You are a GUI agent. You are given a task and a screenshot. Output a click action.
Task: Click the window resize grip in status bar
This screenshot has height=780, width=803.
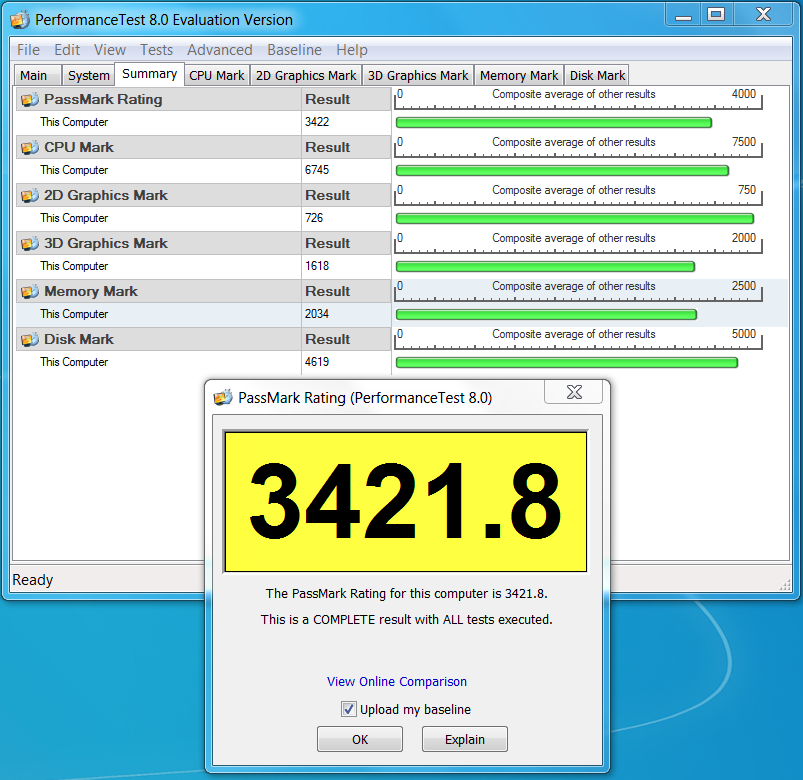tap(785, 584)
